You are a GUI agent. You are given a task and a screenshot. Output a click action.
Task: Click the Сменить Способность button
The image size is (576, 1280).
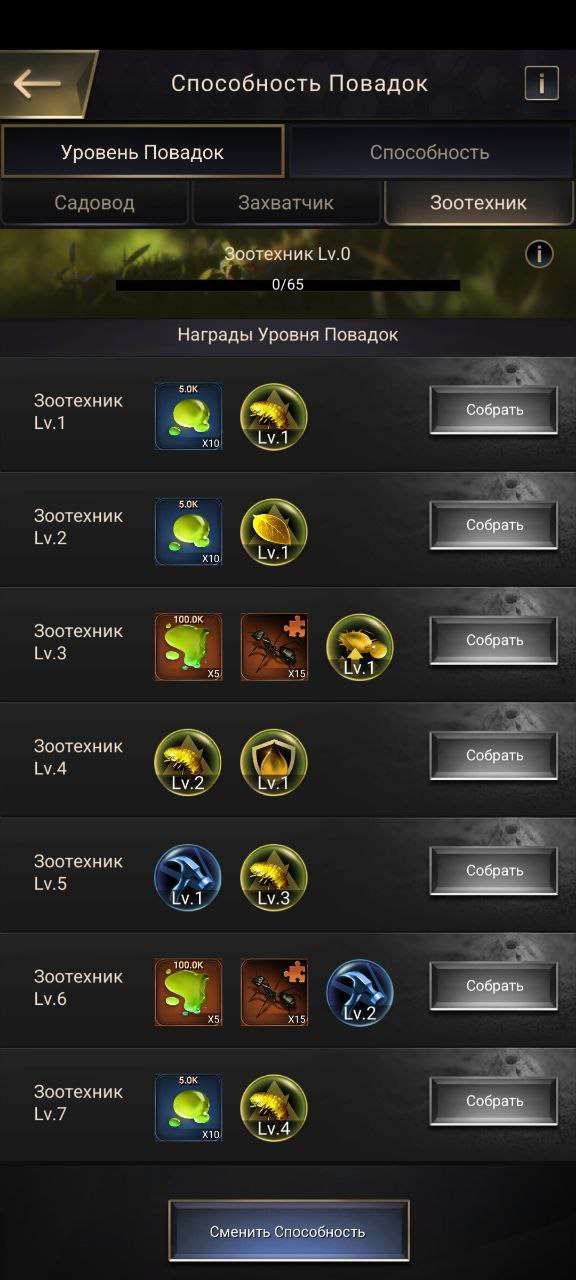[288, 1231]
